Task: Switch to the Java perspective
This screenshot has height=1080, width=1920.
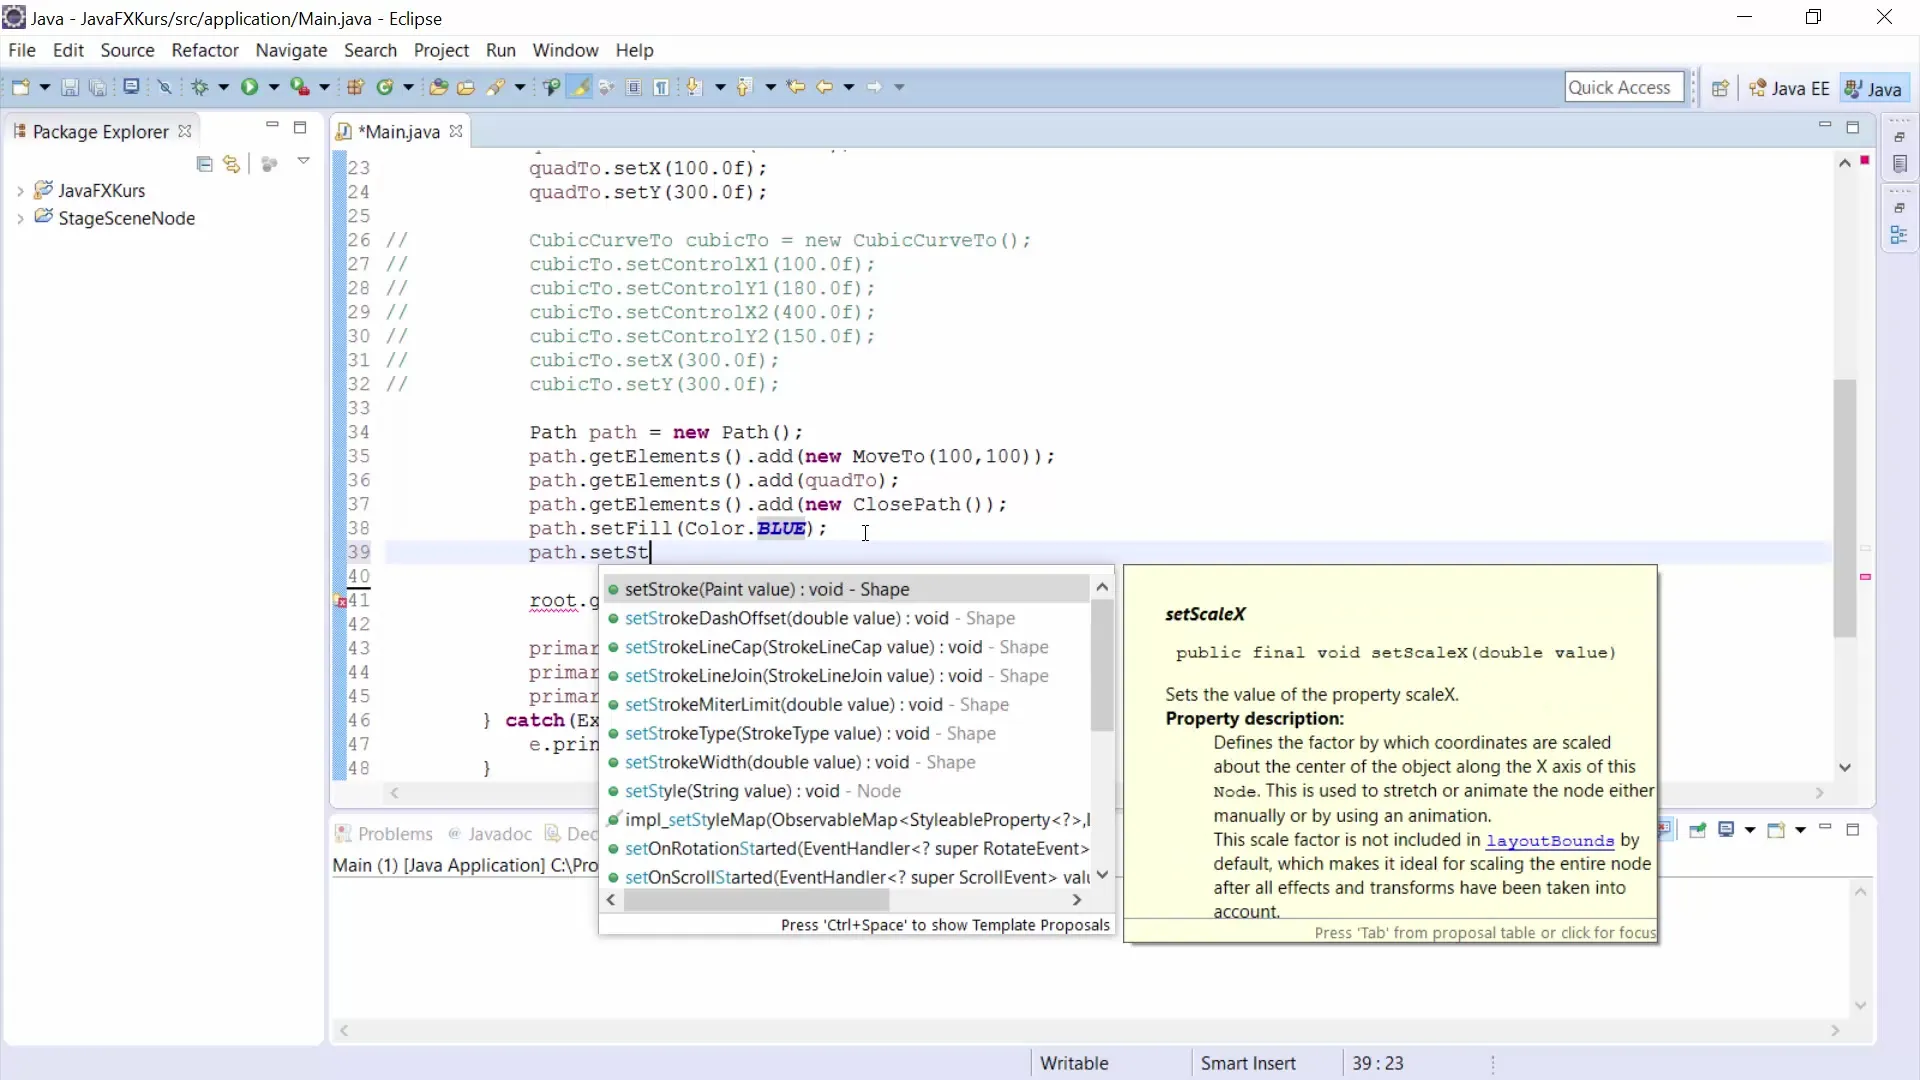Action: 1874,88
